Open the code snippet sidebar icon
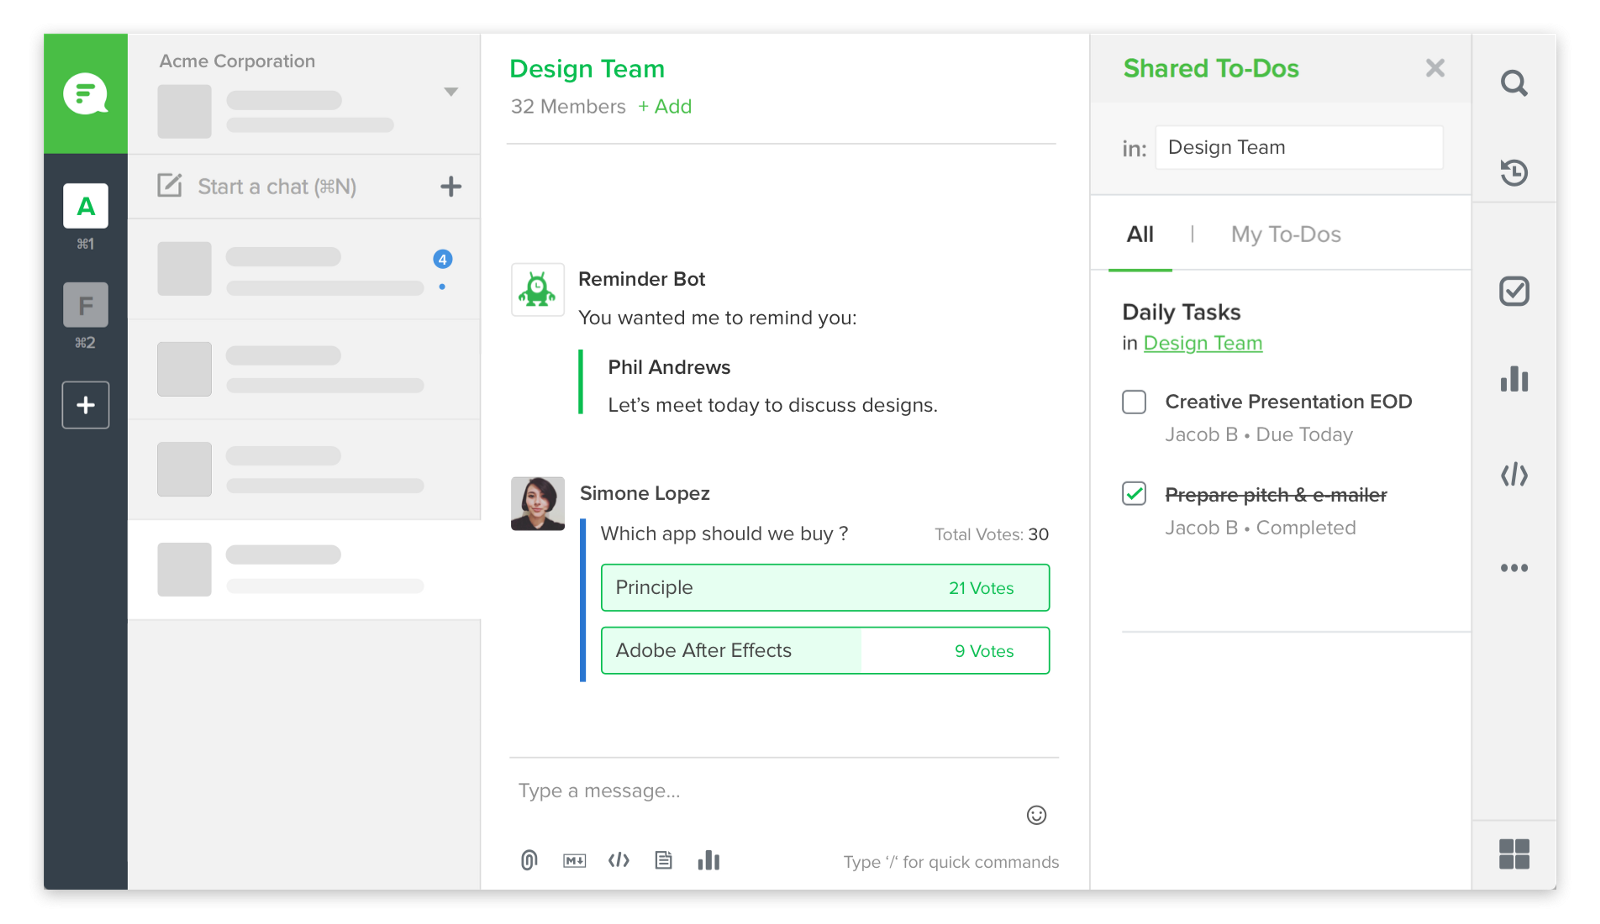1600x924 pixels. point(1514,475)
